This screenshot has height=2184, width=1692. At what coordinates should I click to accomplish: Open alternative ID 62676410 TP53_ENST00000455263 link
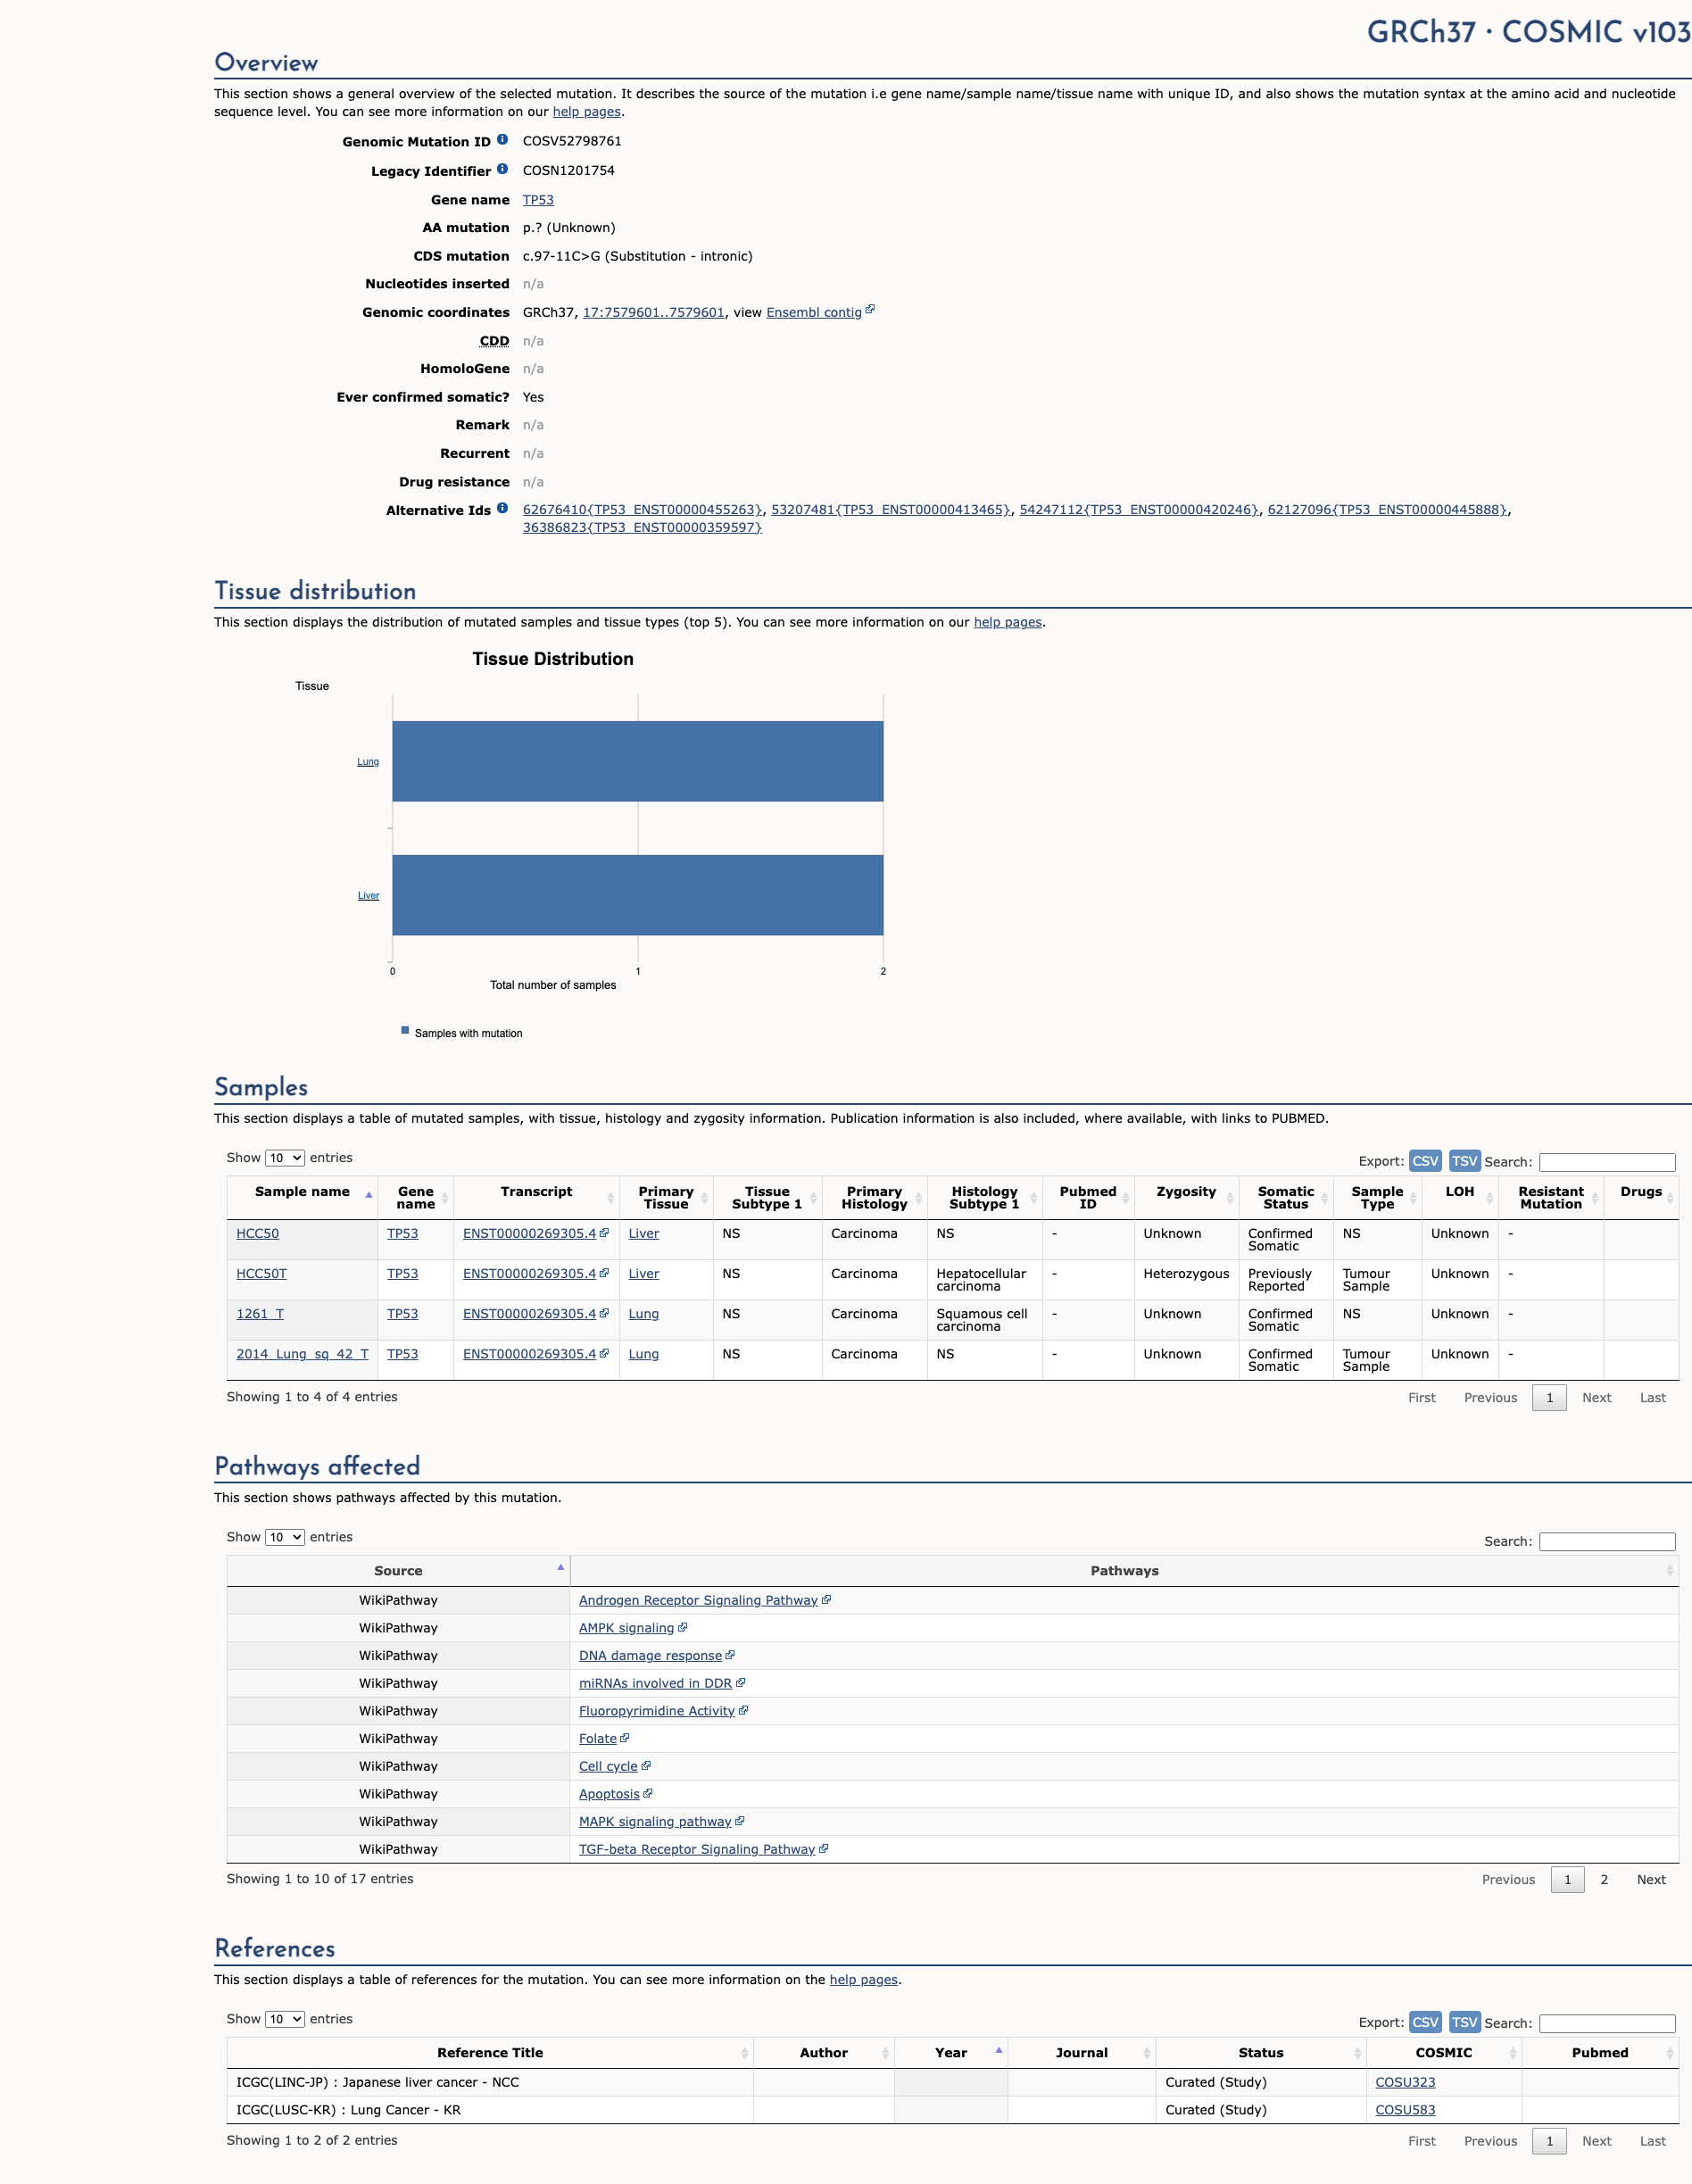tap(642, 510)
